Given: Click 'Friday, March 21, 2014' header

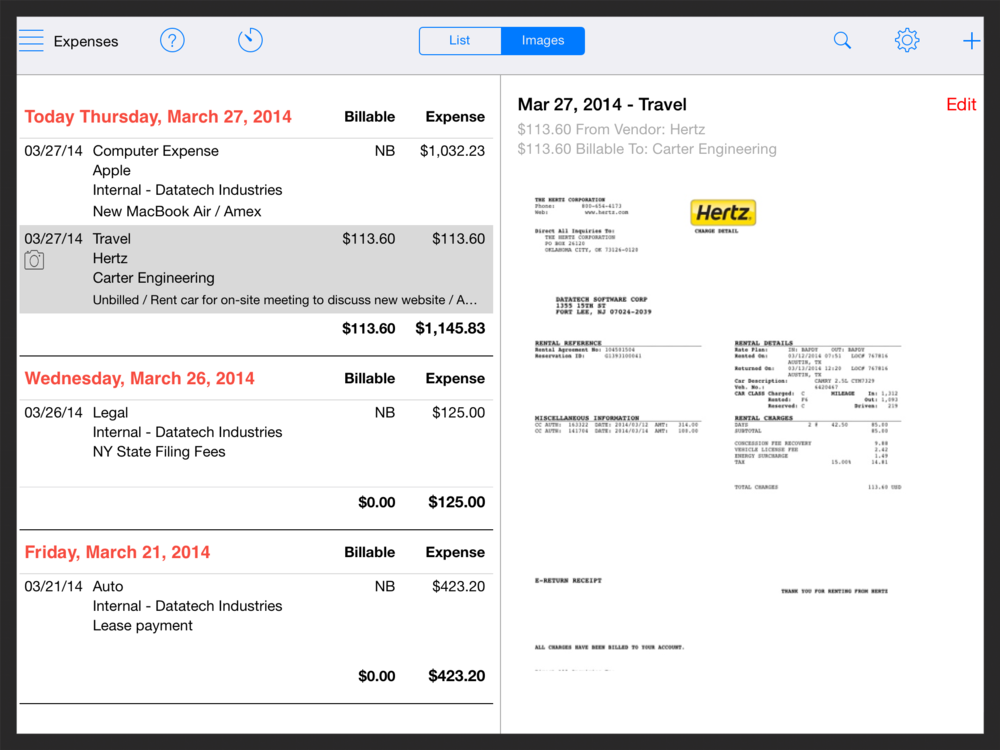Looking at the screenshot, I should (x=117, y=552).
